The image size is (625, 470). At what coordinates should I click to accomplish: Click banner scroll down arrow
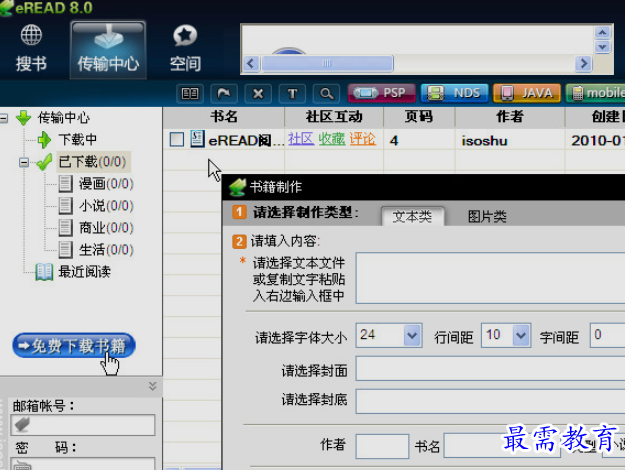pos(602,47)
